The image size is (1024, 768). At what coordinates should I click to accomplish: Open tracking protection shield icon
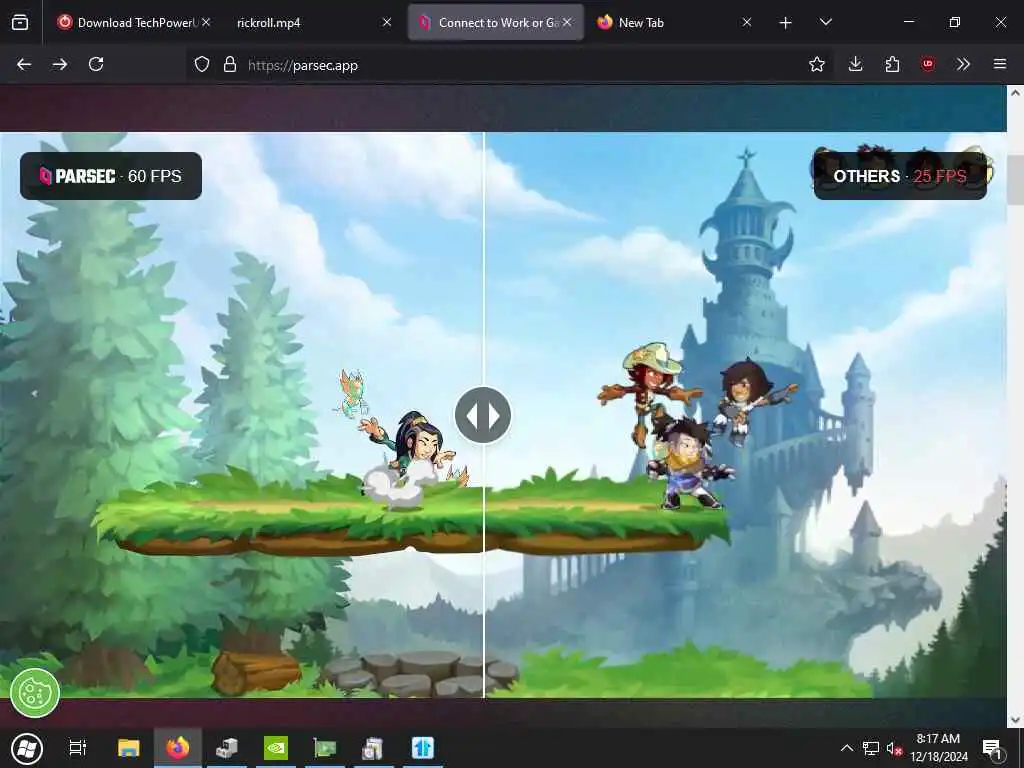click(x=202, y=65)
